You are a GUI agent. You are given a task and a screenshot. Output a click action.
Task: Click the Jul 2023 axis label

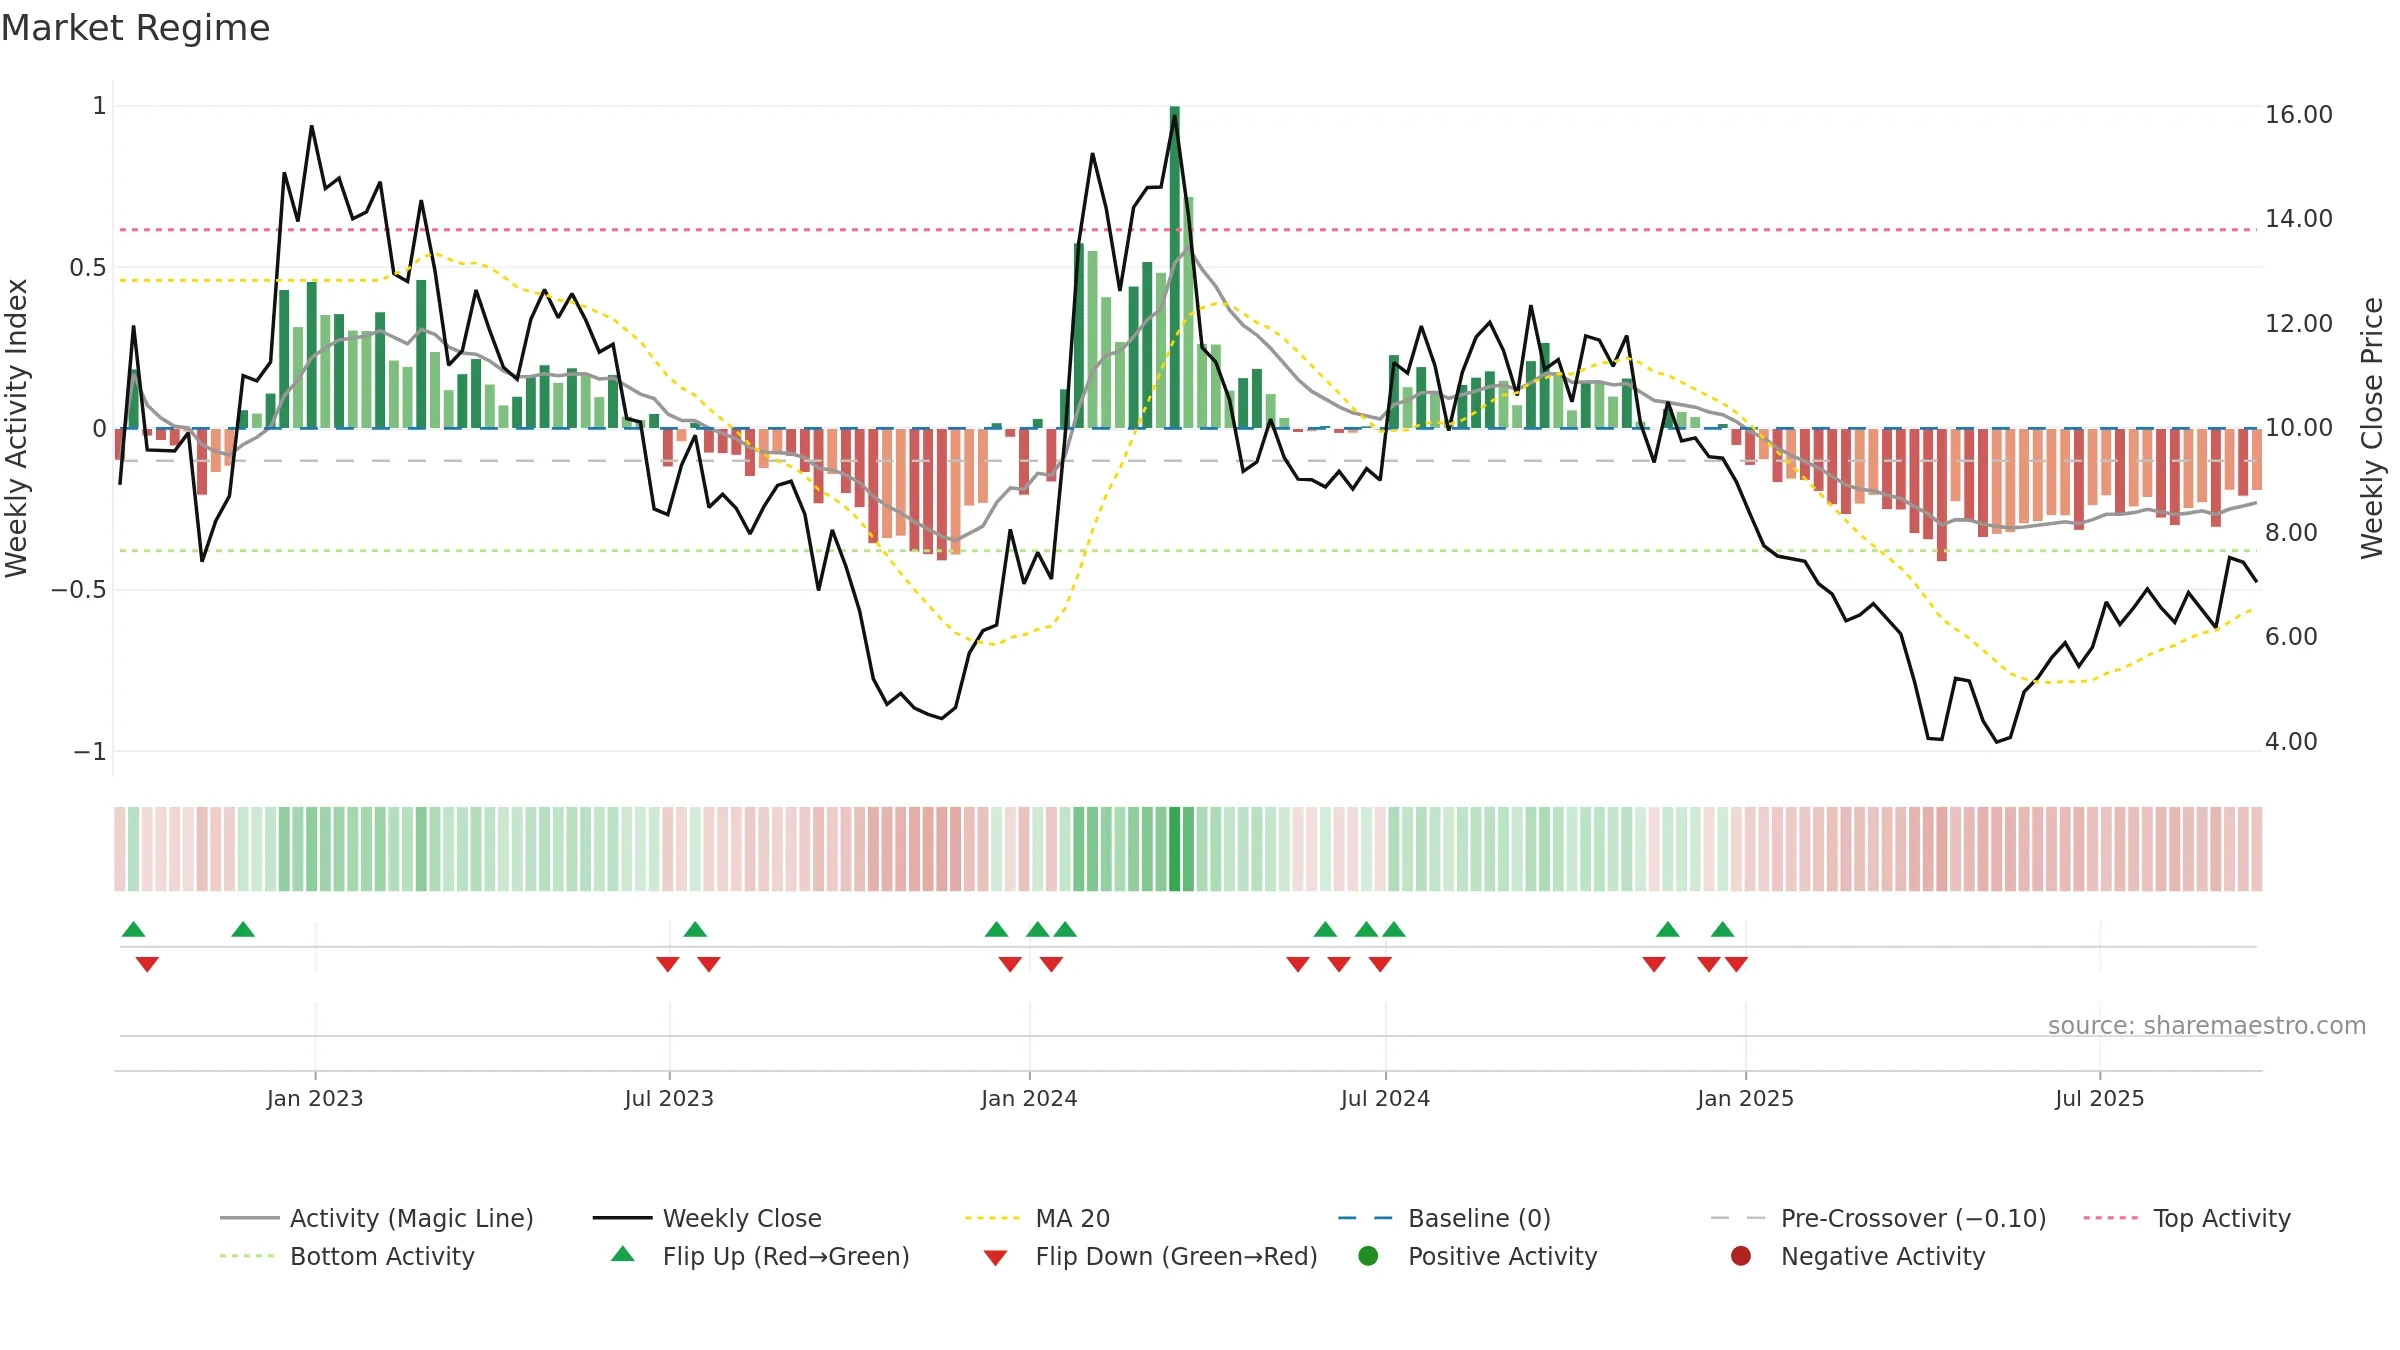coord(669,1099)
